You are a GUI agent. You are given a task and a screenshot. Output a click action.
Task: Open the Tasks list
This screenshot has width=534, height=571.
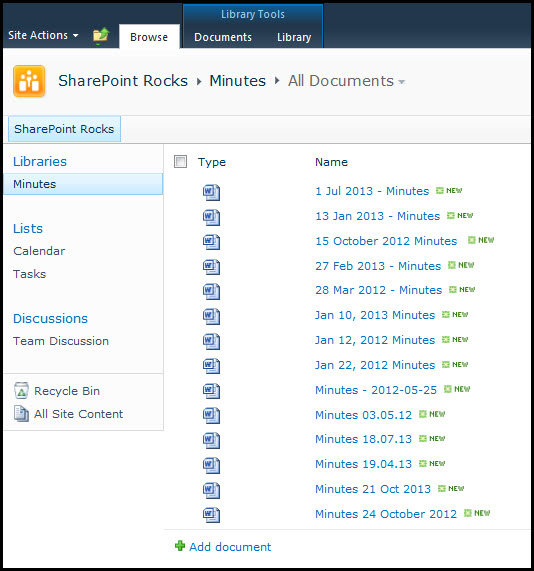30,274
